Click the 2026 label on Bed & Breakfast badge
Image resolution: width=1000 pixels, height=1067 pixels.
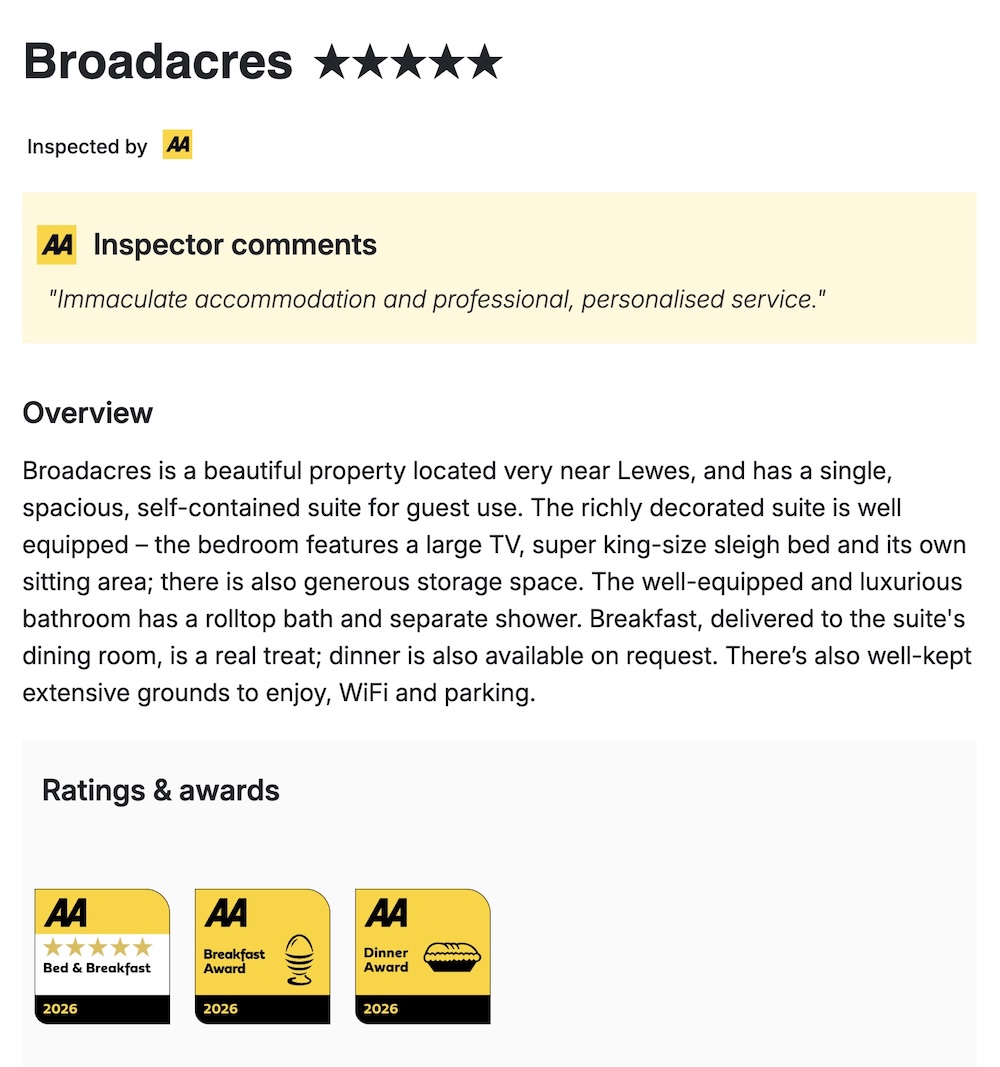click(60, 1009)
